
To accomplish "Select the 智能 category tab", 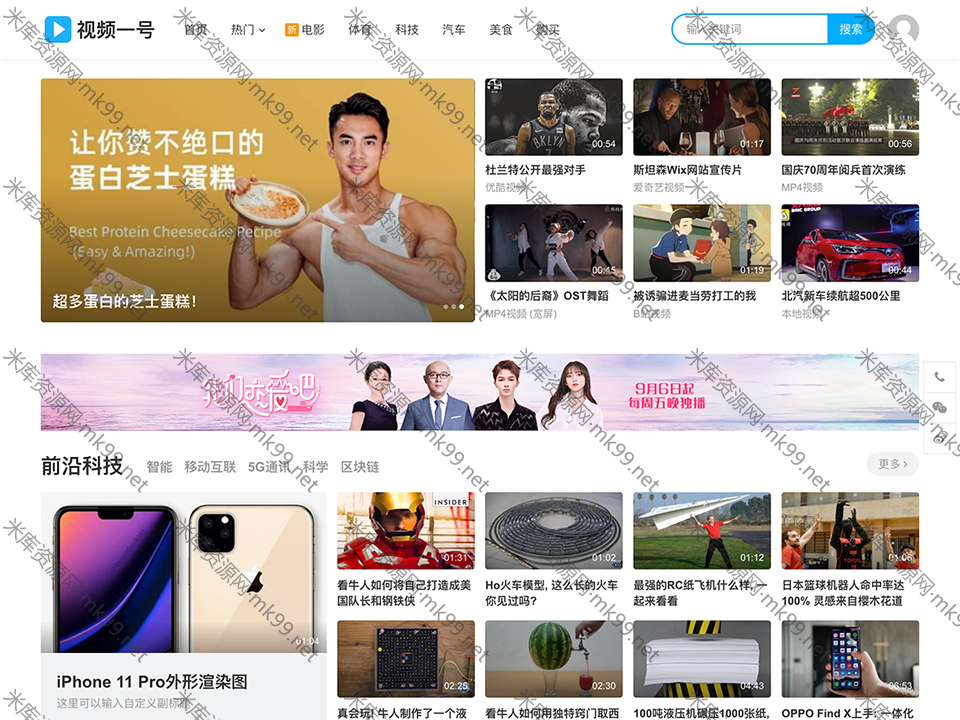I will pos(160,467).
